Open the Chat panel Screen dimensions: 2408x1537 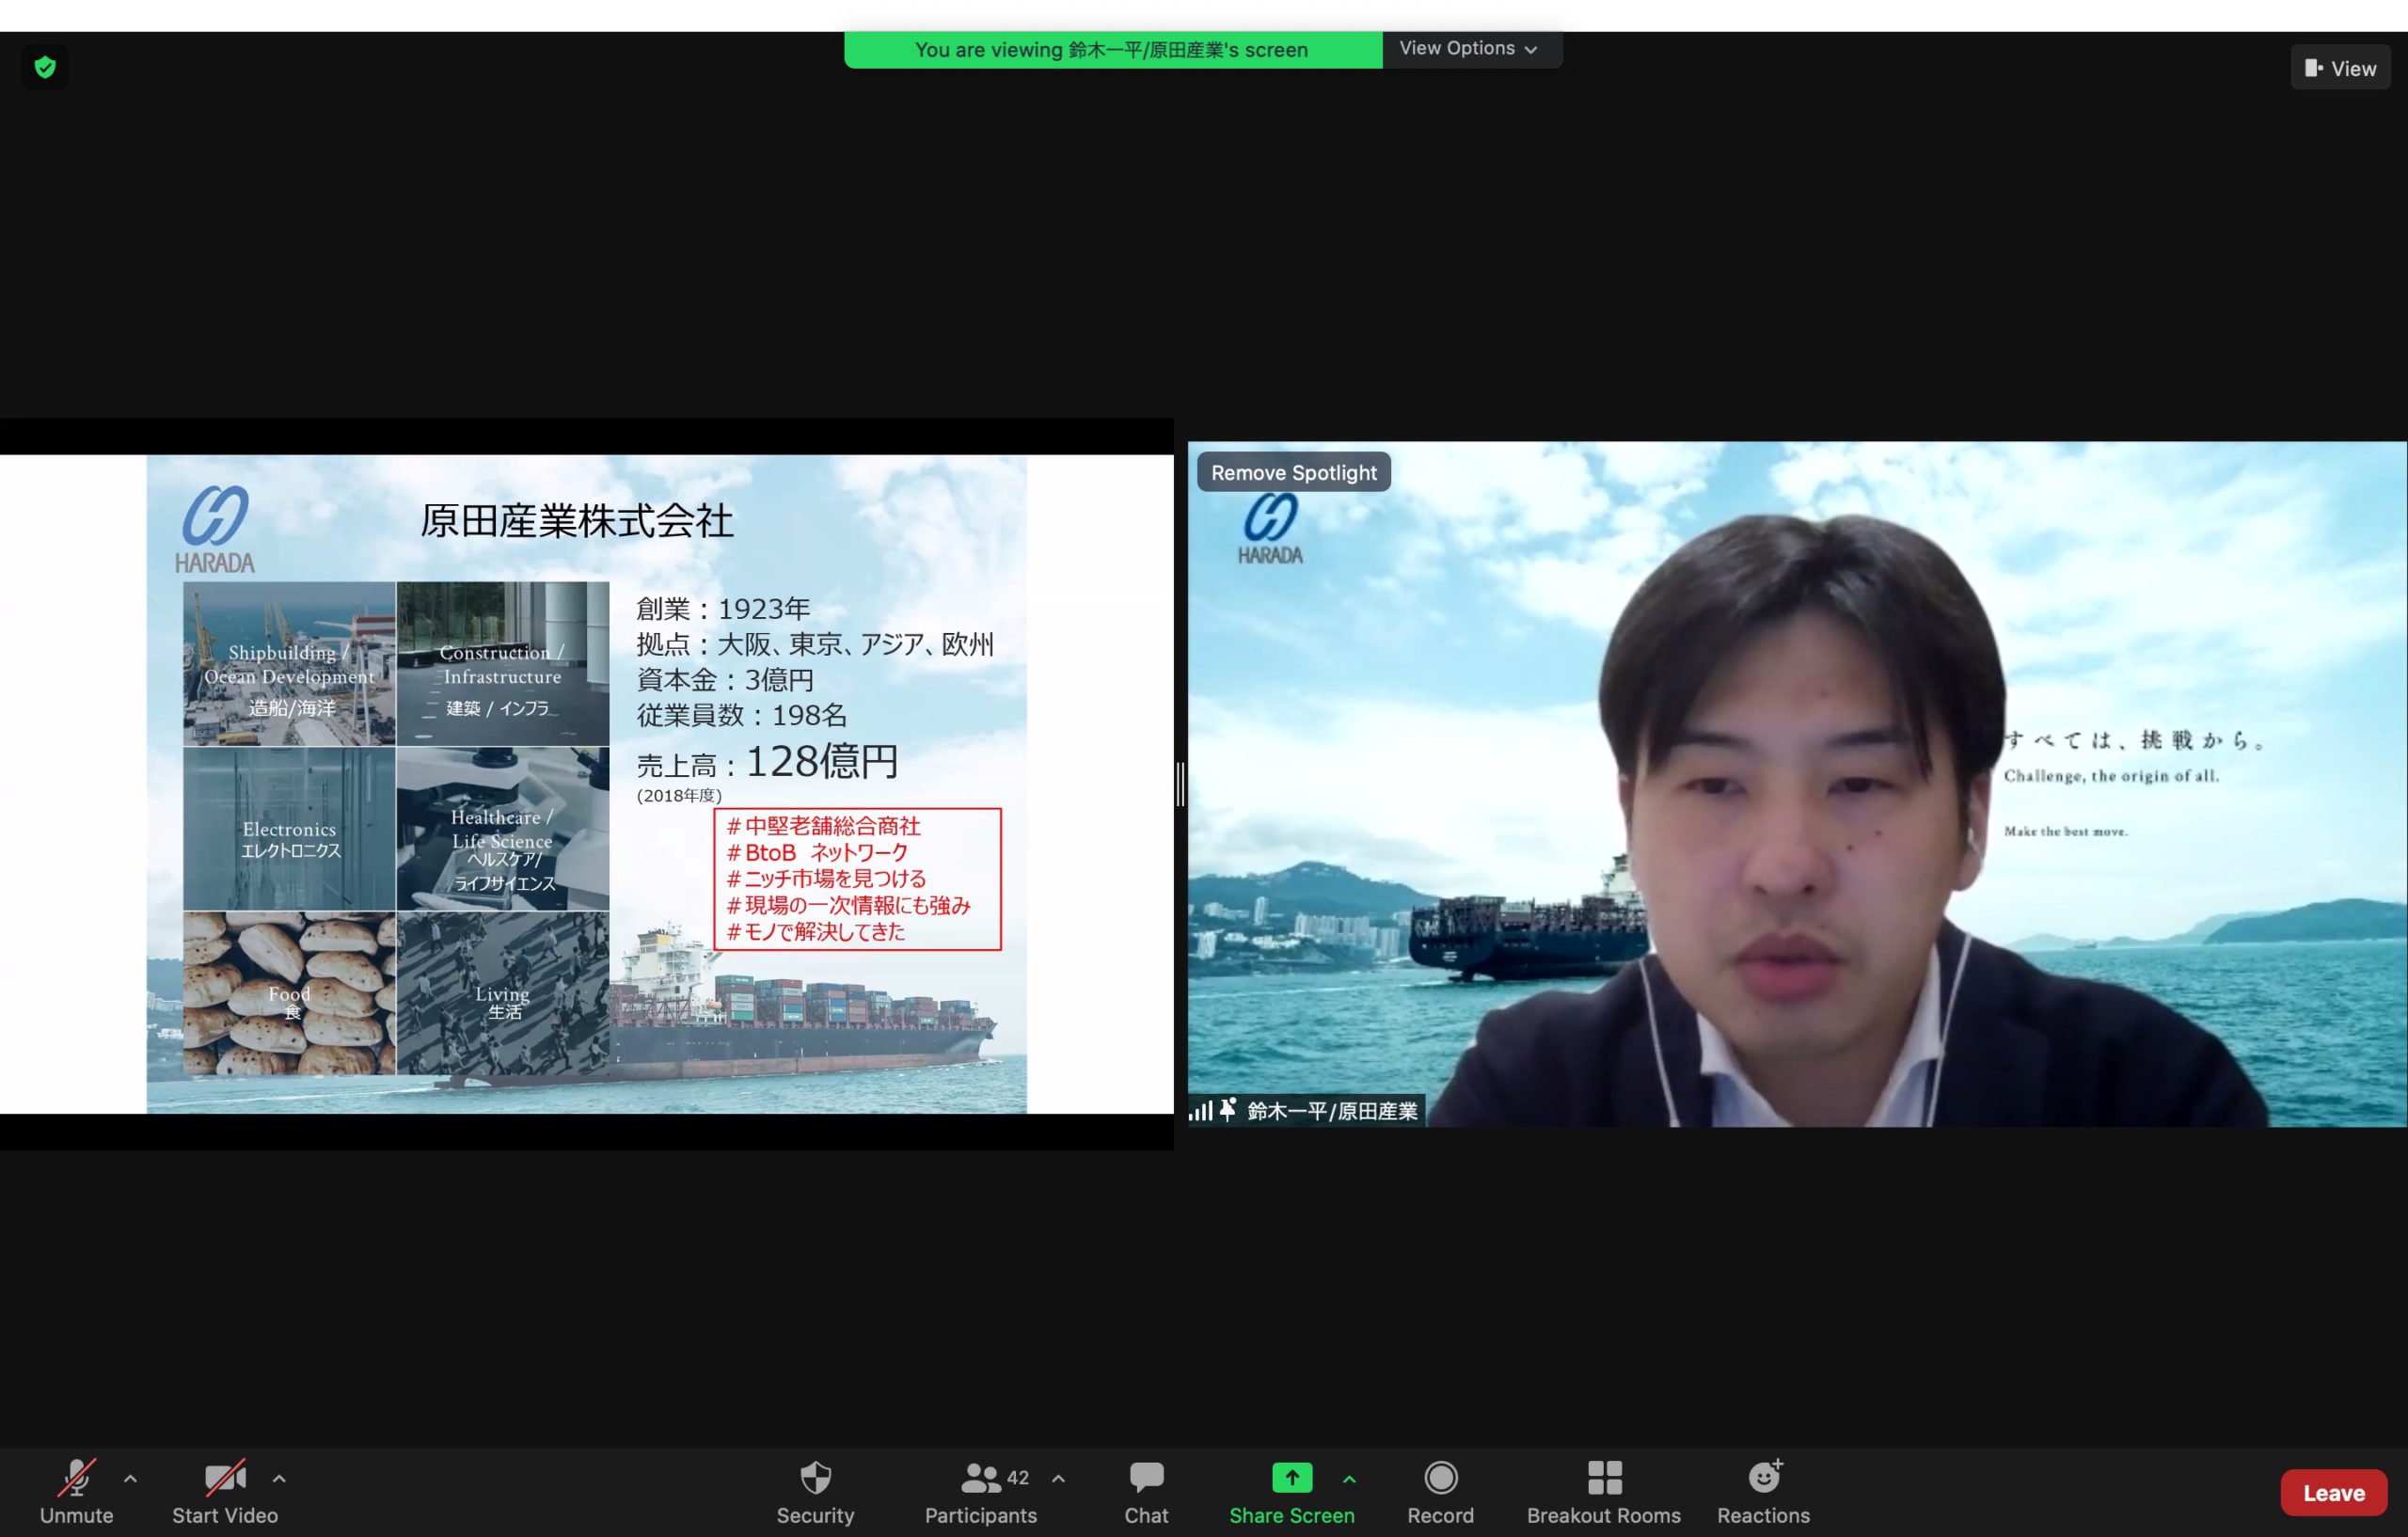(x=1146, y=1491)
